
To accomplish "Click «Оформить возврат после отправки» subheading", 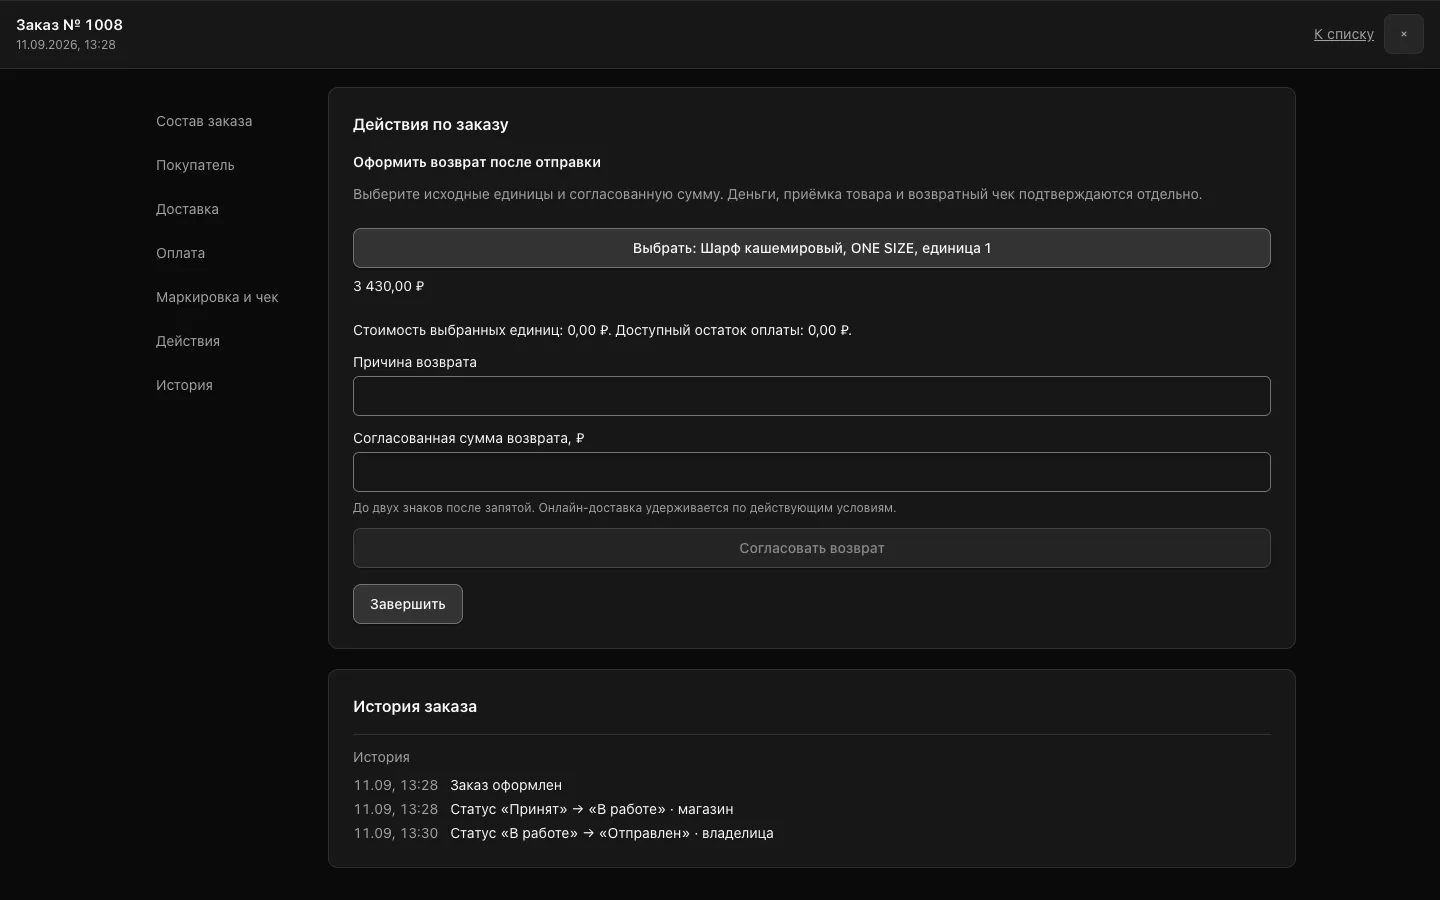I will 477,162.
